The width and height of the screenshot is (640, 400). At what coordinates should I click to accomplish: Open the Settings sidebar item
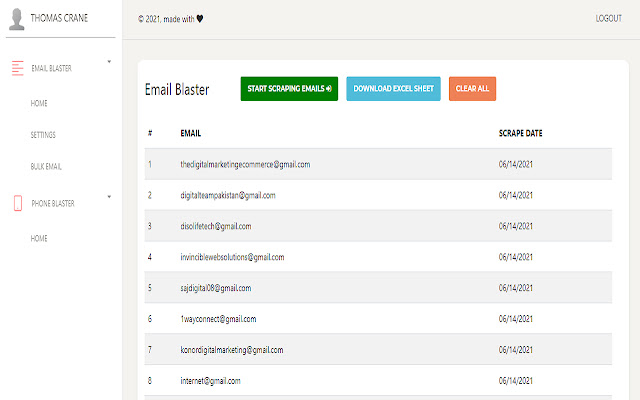coord(43,135)
